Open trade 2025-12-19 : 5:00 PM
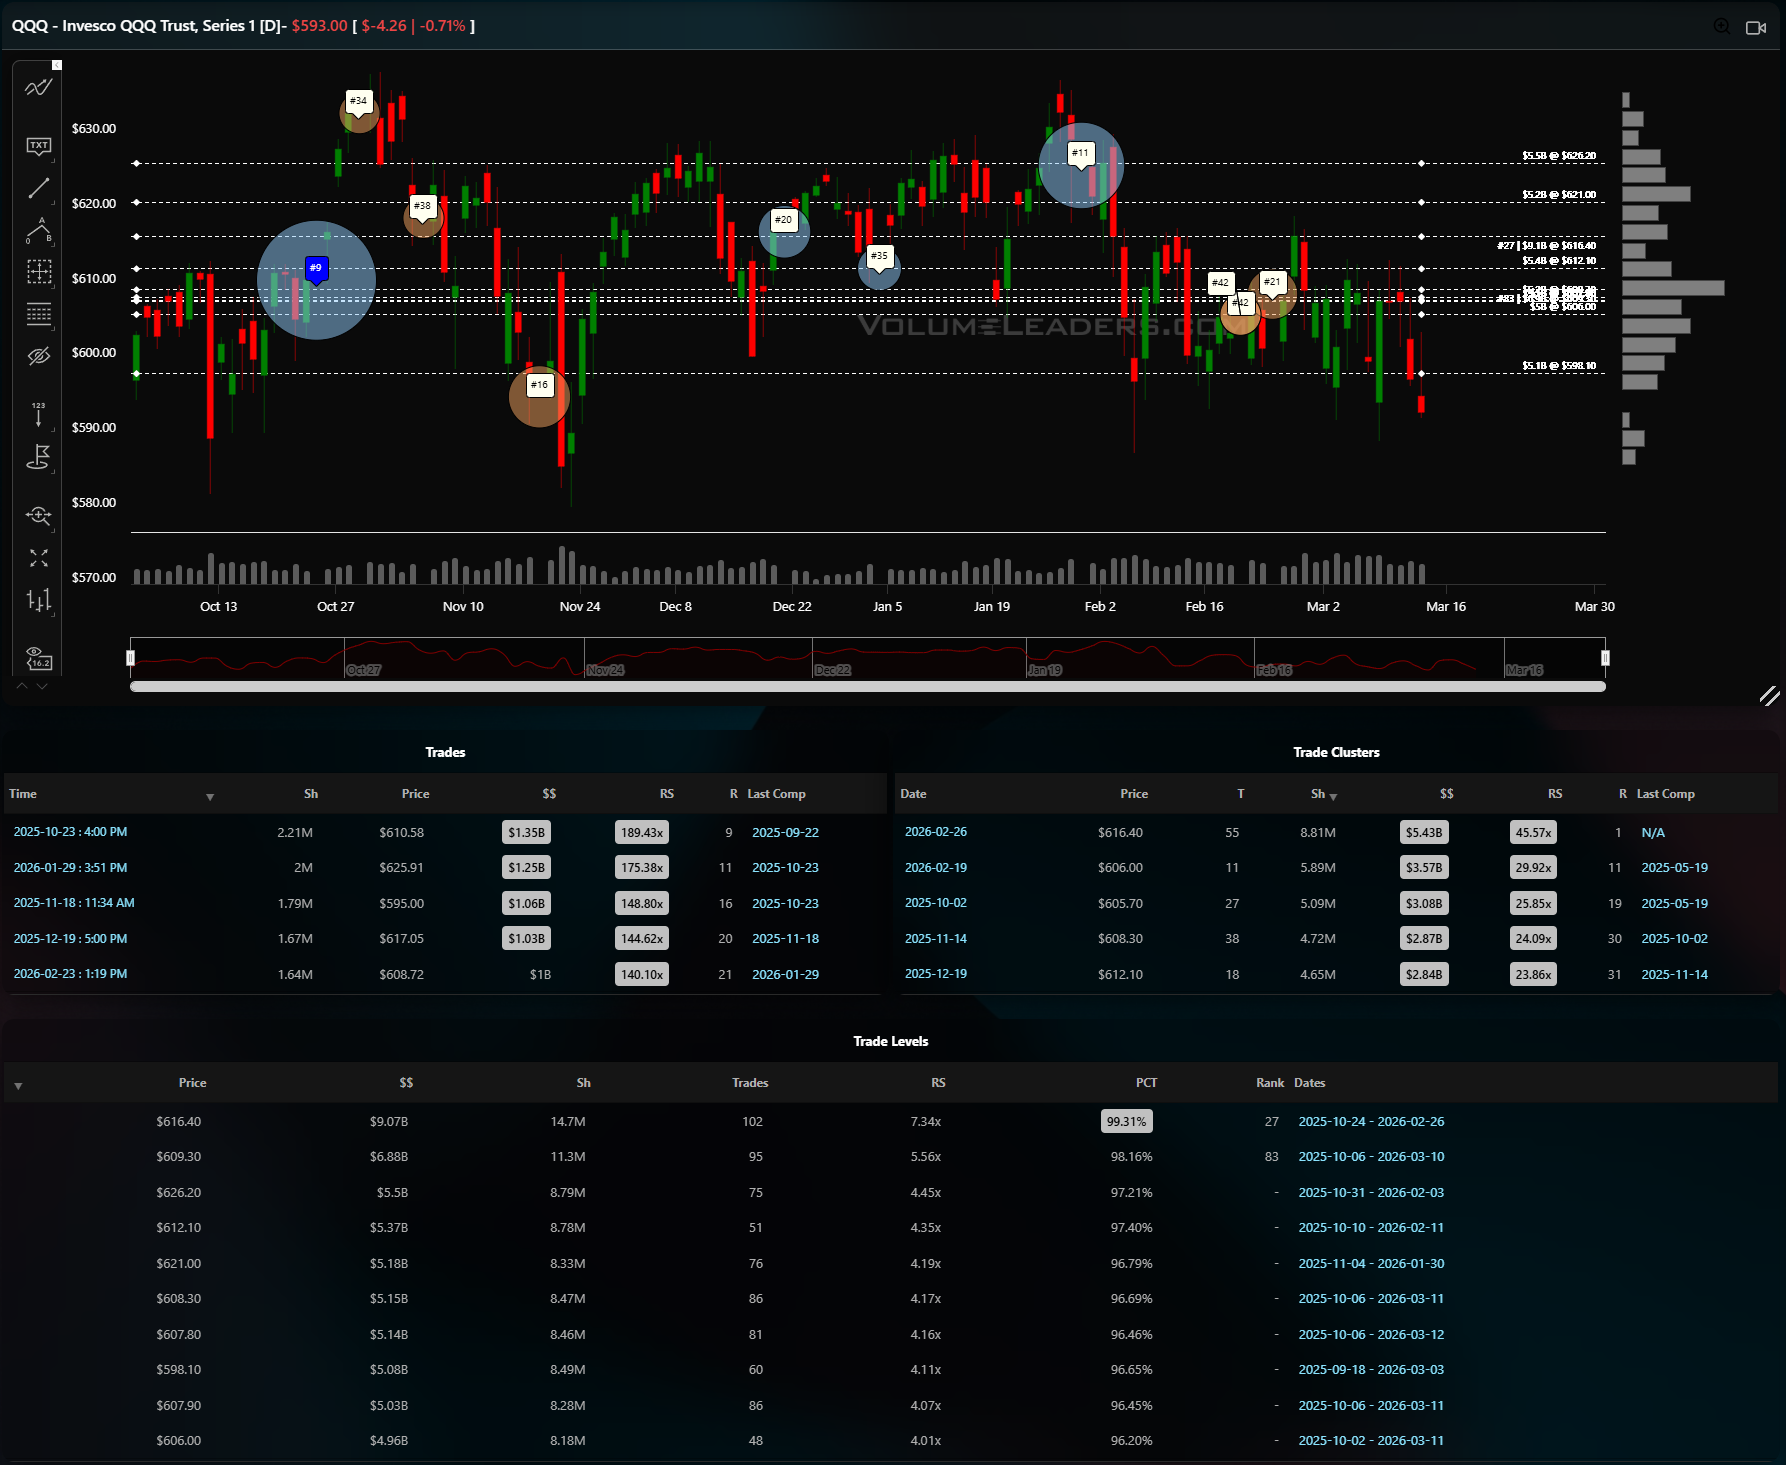This screenshot has height=1465, width=1786. (x=70, y=939)
